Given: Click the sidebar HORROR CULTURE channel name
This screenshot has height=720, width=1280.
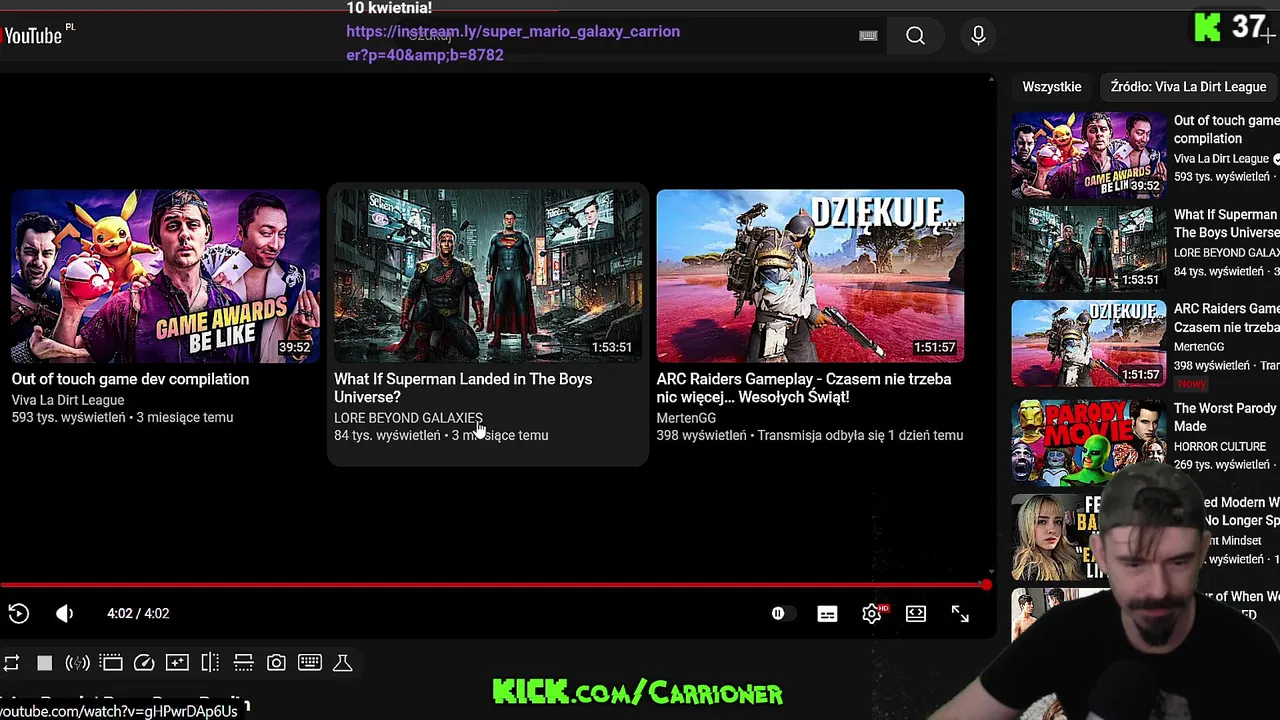Looking at the screenshot, I should [x=1220, y=446].
